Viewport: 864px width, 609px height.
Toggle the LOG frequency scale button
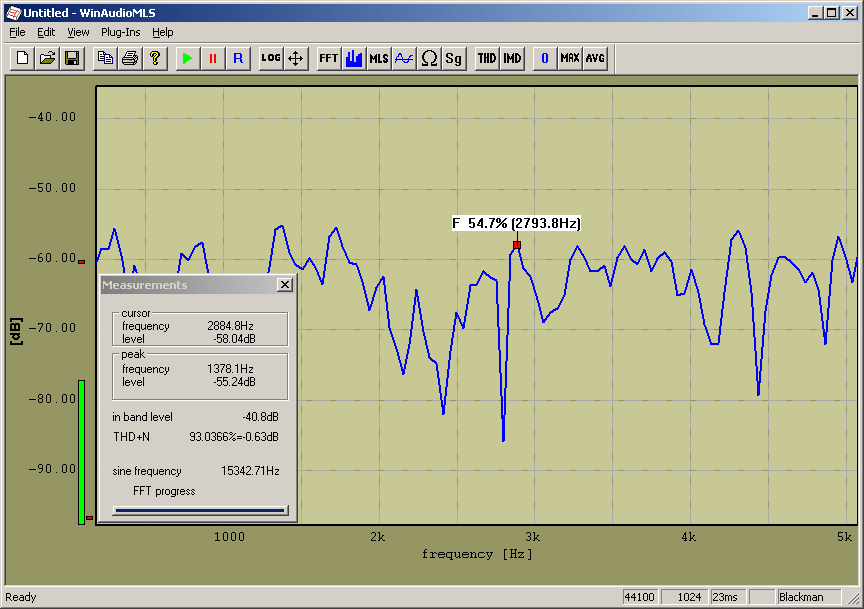271,58
